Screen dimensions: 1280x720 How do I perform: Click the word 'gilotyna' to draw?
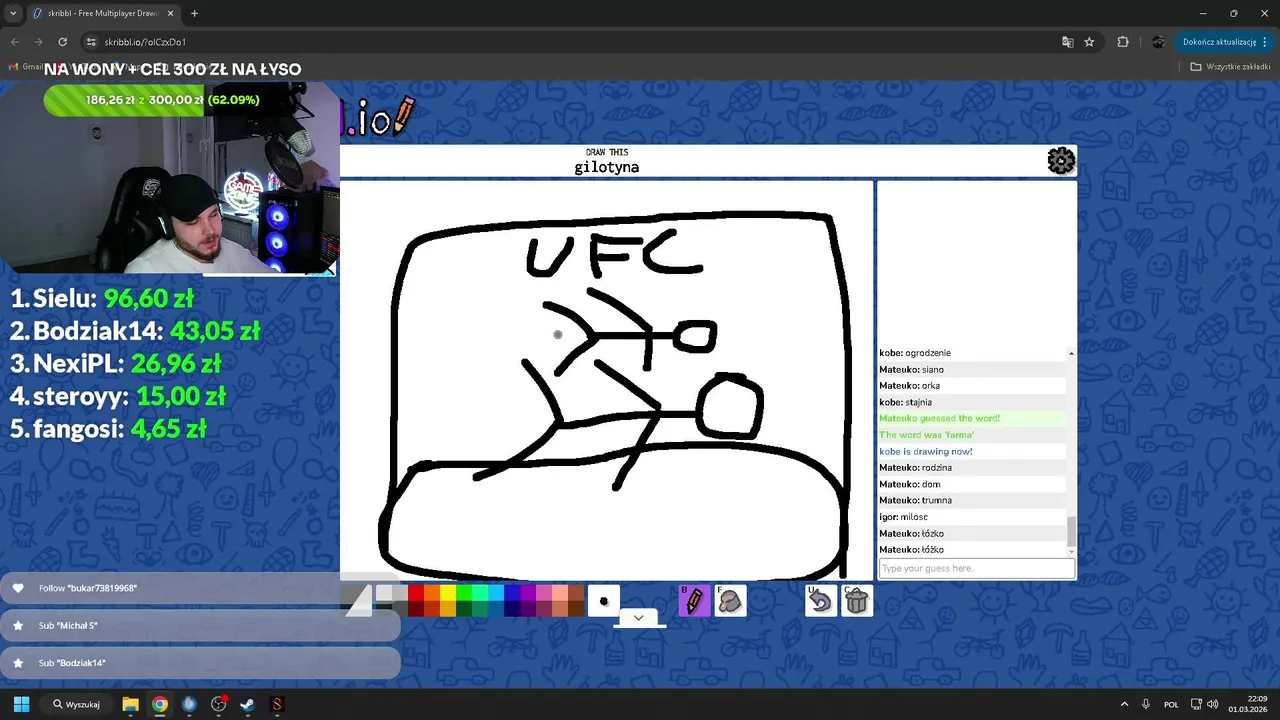point(606,168)
